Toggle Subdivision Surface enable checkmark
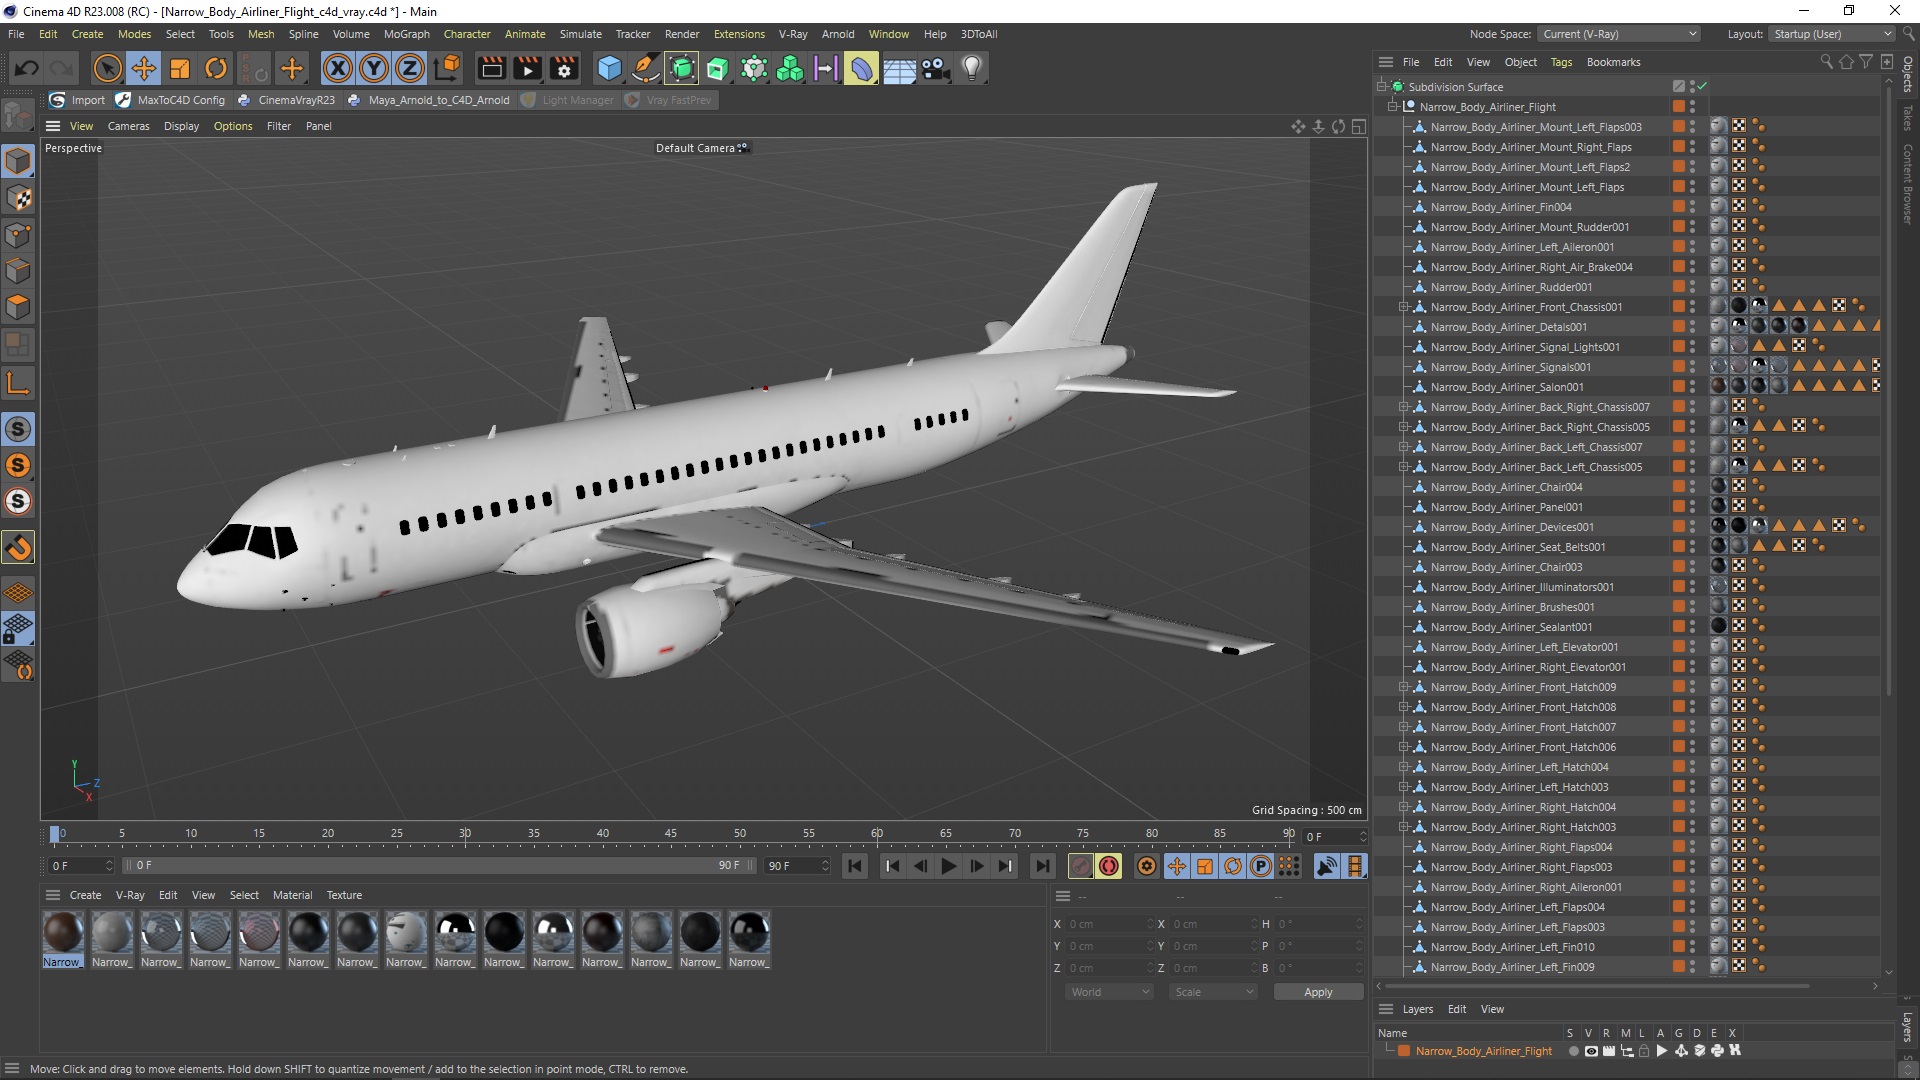 (1702, 87)
